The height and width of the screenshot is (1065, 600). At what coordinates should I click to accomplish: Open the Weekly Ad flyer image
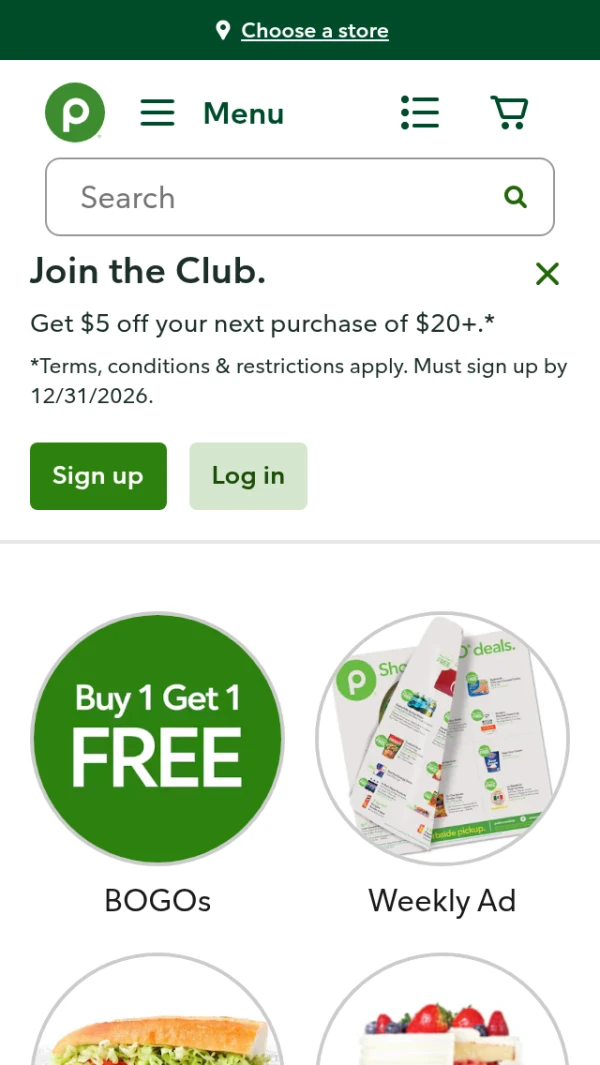(442, 738)
